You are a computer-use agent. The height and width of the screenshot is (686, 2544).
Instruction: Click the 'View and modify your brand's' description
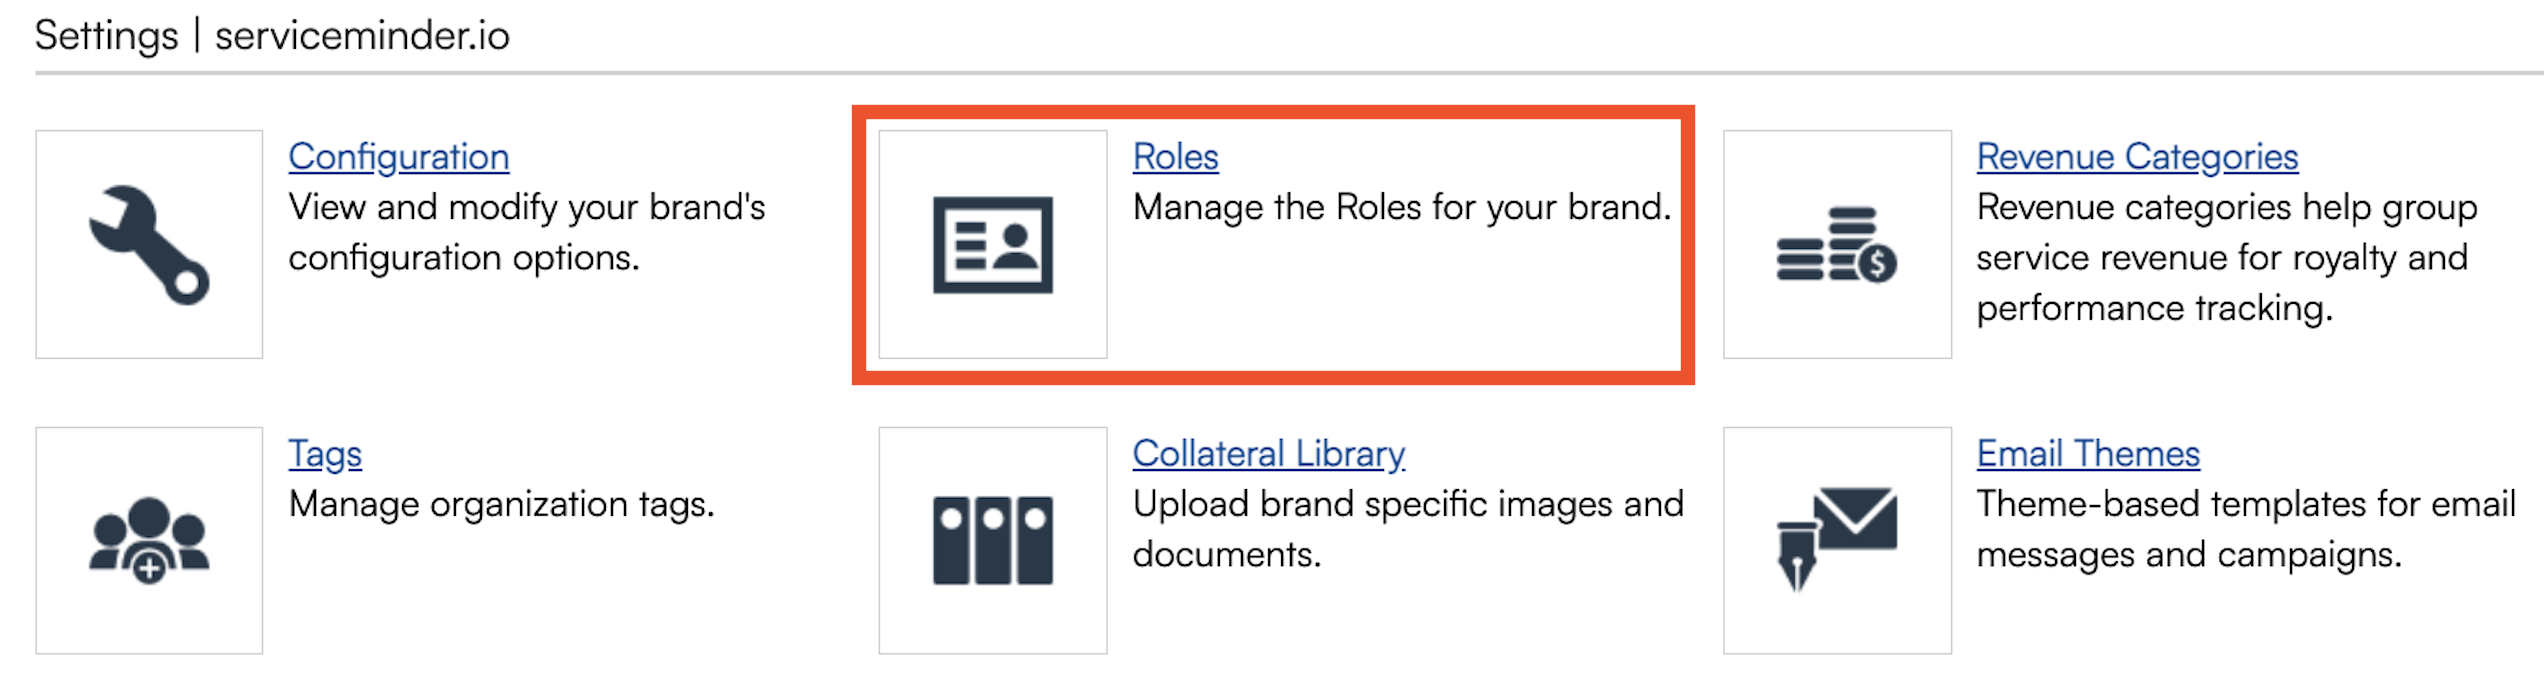point(526,208)
